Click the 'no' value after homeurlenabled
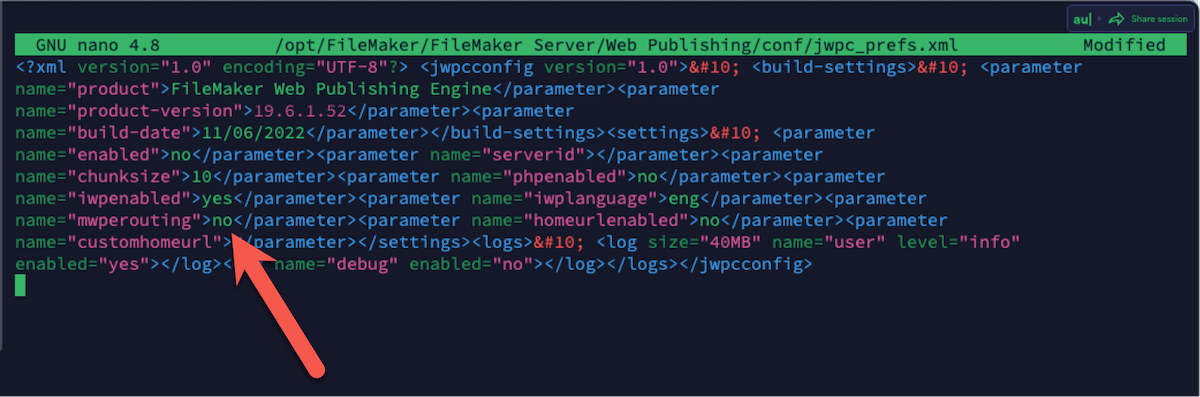Viewport: 1200px width, 397px height. (708, 220)
